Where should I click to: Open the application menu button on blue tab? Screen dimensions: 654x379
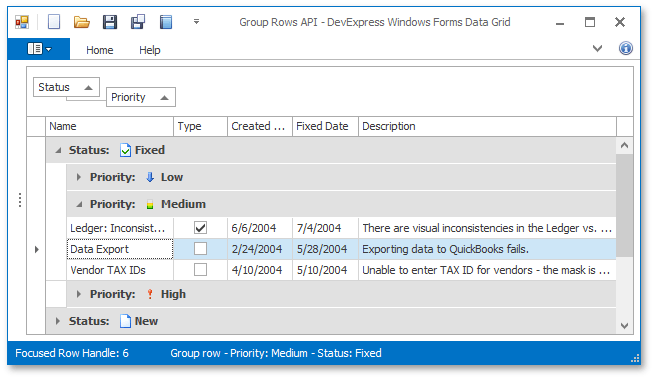39,49
